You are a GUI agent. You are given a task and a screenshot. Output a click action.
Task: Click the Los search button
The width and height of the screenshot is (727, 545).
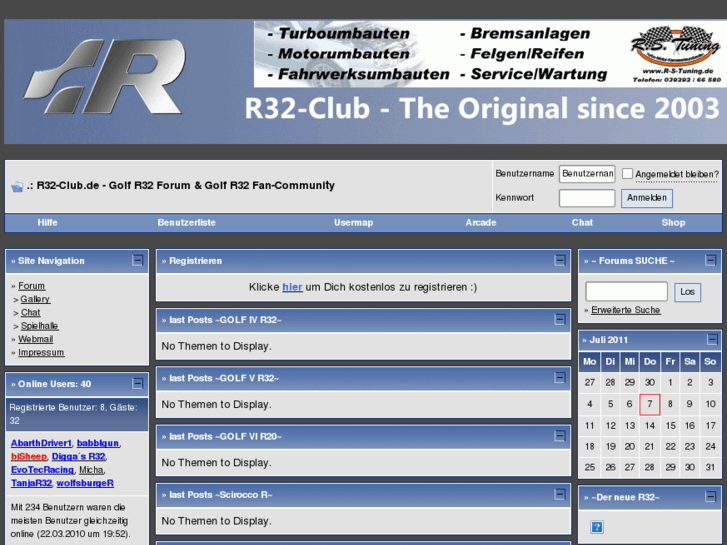click(x=687, y=292)
